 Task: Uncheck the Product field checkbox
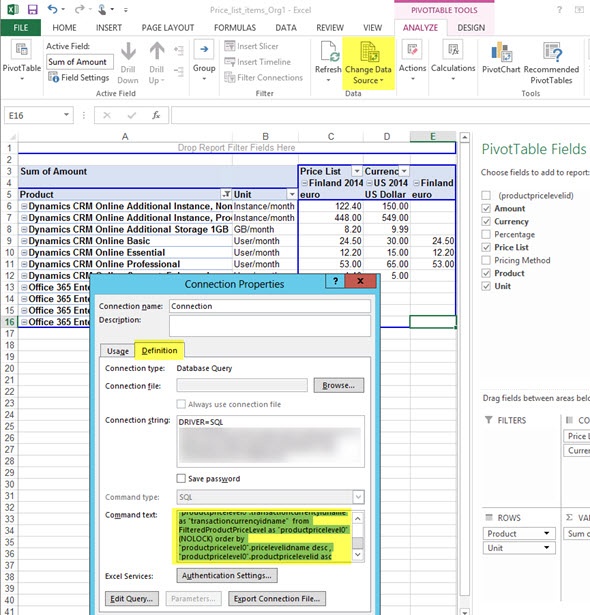486,273
